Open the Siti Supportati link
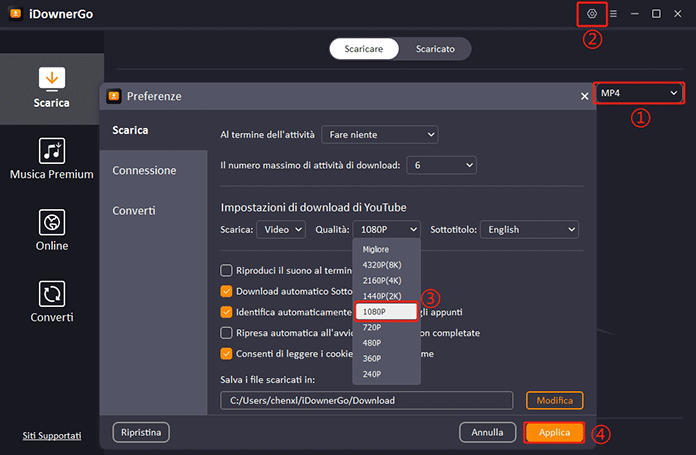The width and height of the screenshot is (696, 455). pyautogui.click(x=52, y=436)
